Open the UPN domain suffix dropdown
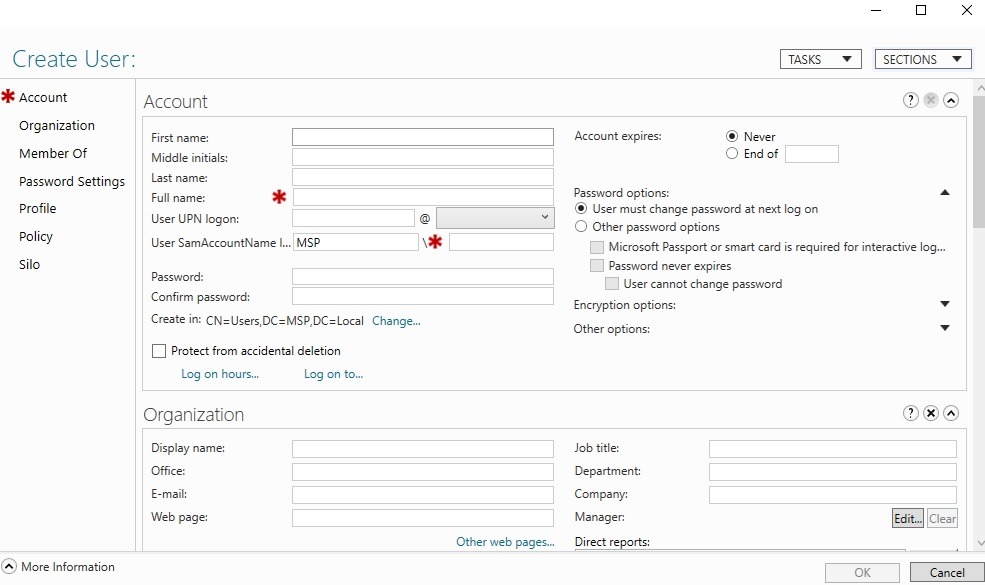The height and width of the screenshot is (585, 985). point(546,218)
